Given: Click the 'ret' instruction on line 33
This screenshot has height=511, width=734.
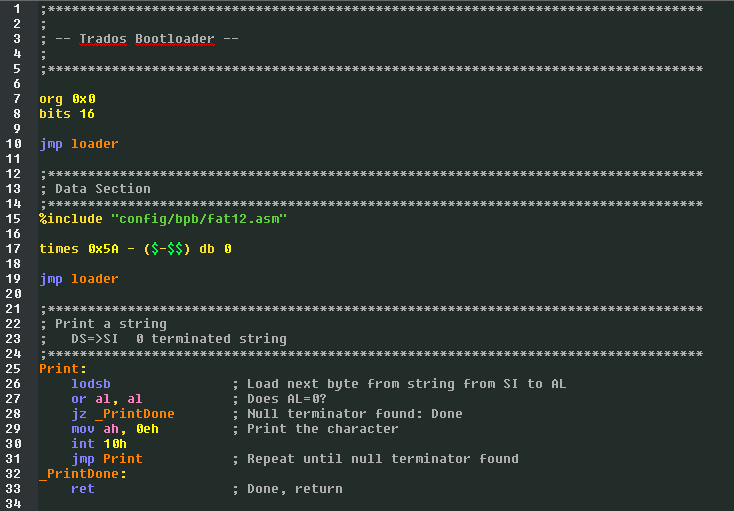Looking at the screenshot, I should [83, 489].
